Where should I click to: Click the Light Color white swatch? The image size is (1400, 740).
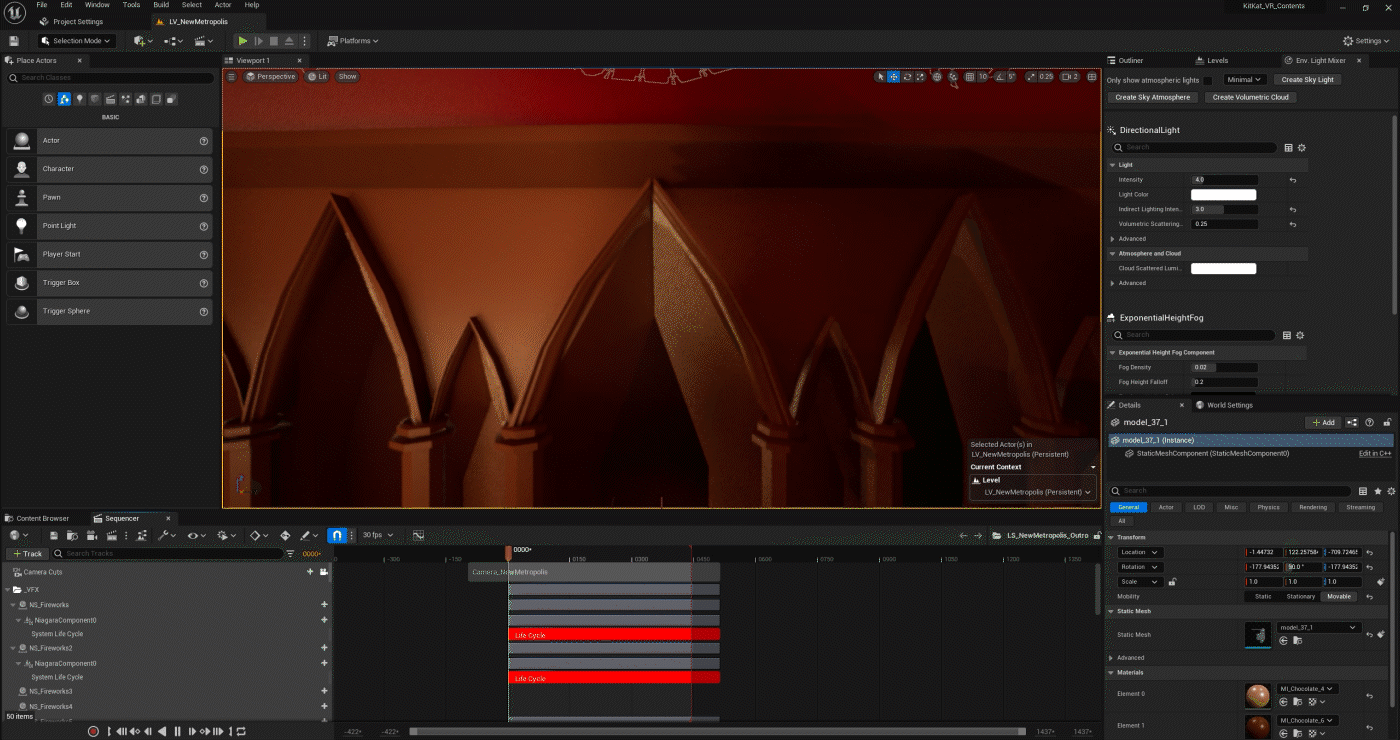(x=1223, y=195)
